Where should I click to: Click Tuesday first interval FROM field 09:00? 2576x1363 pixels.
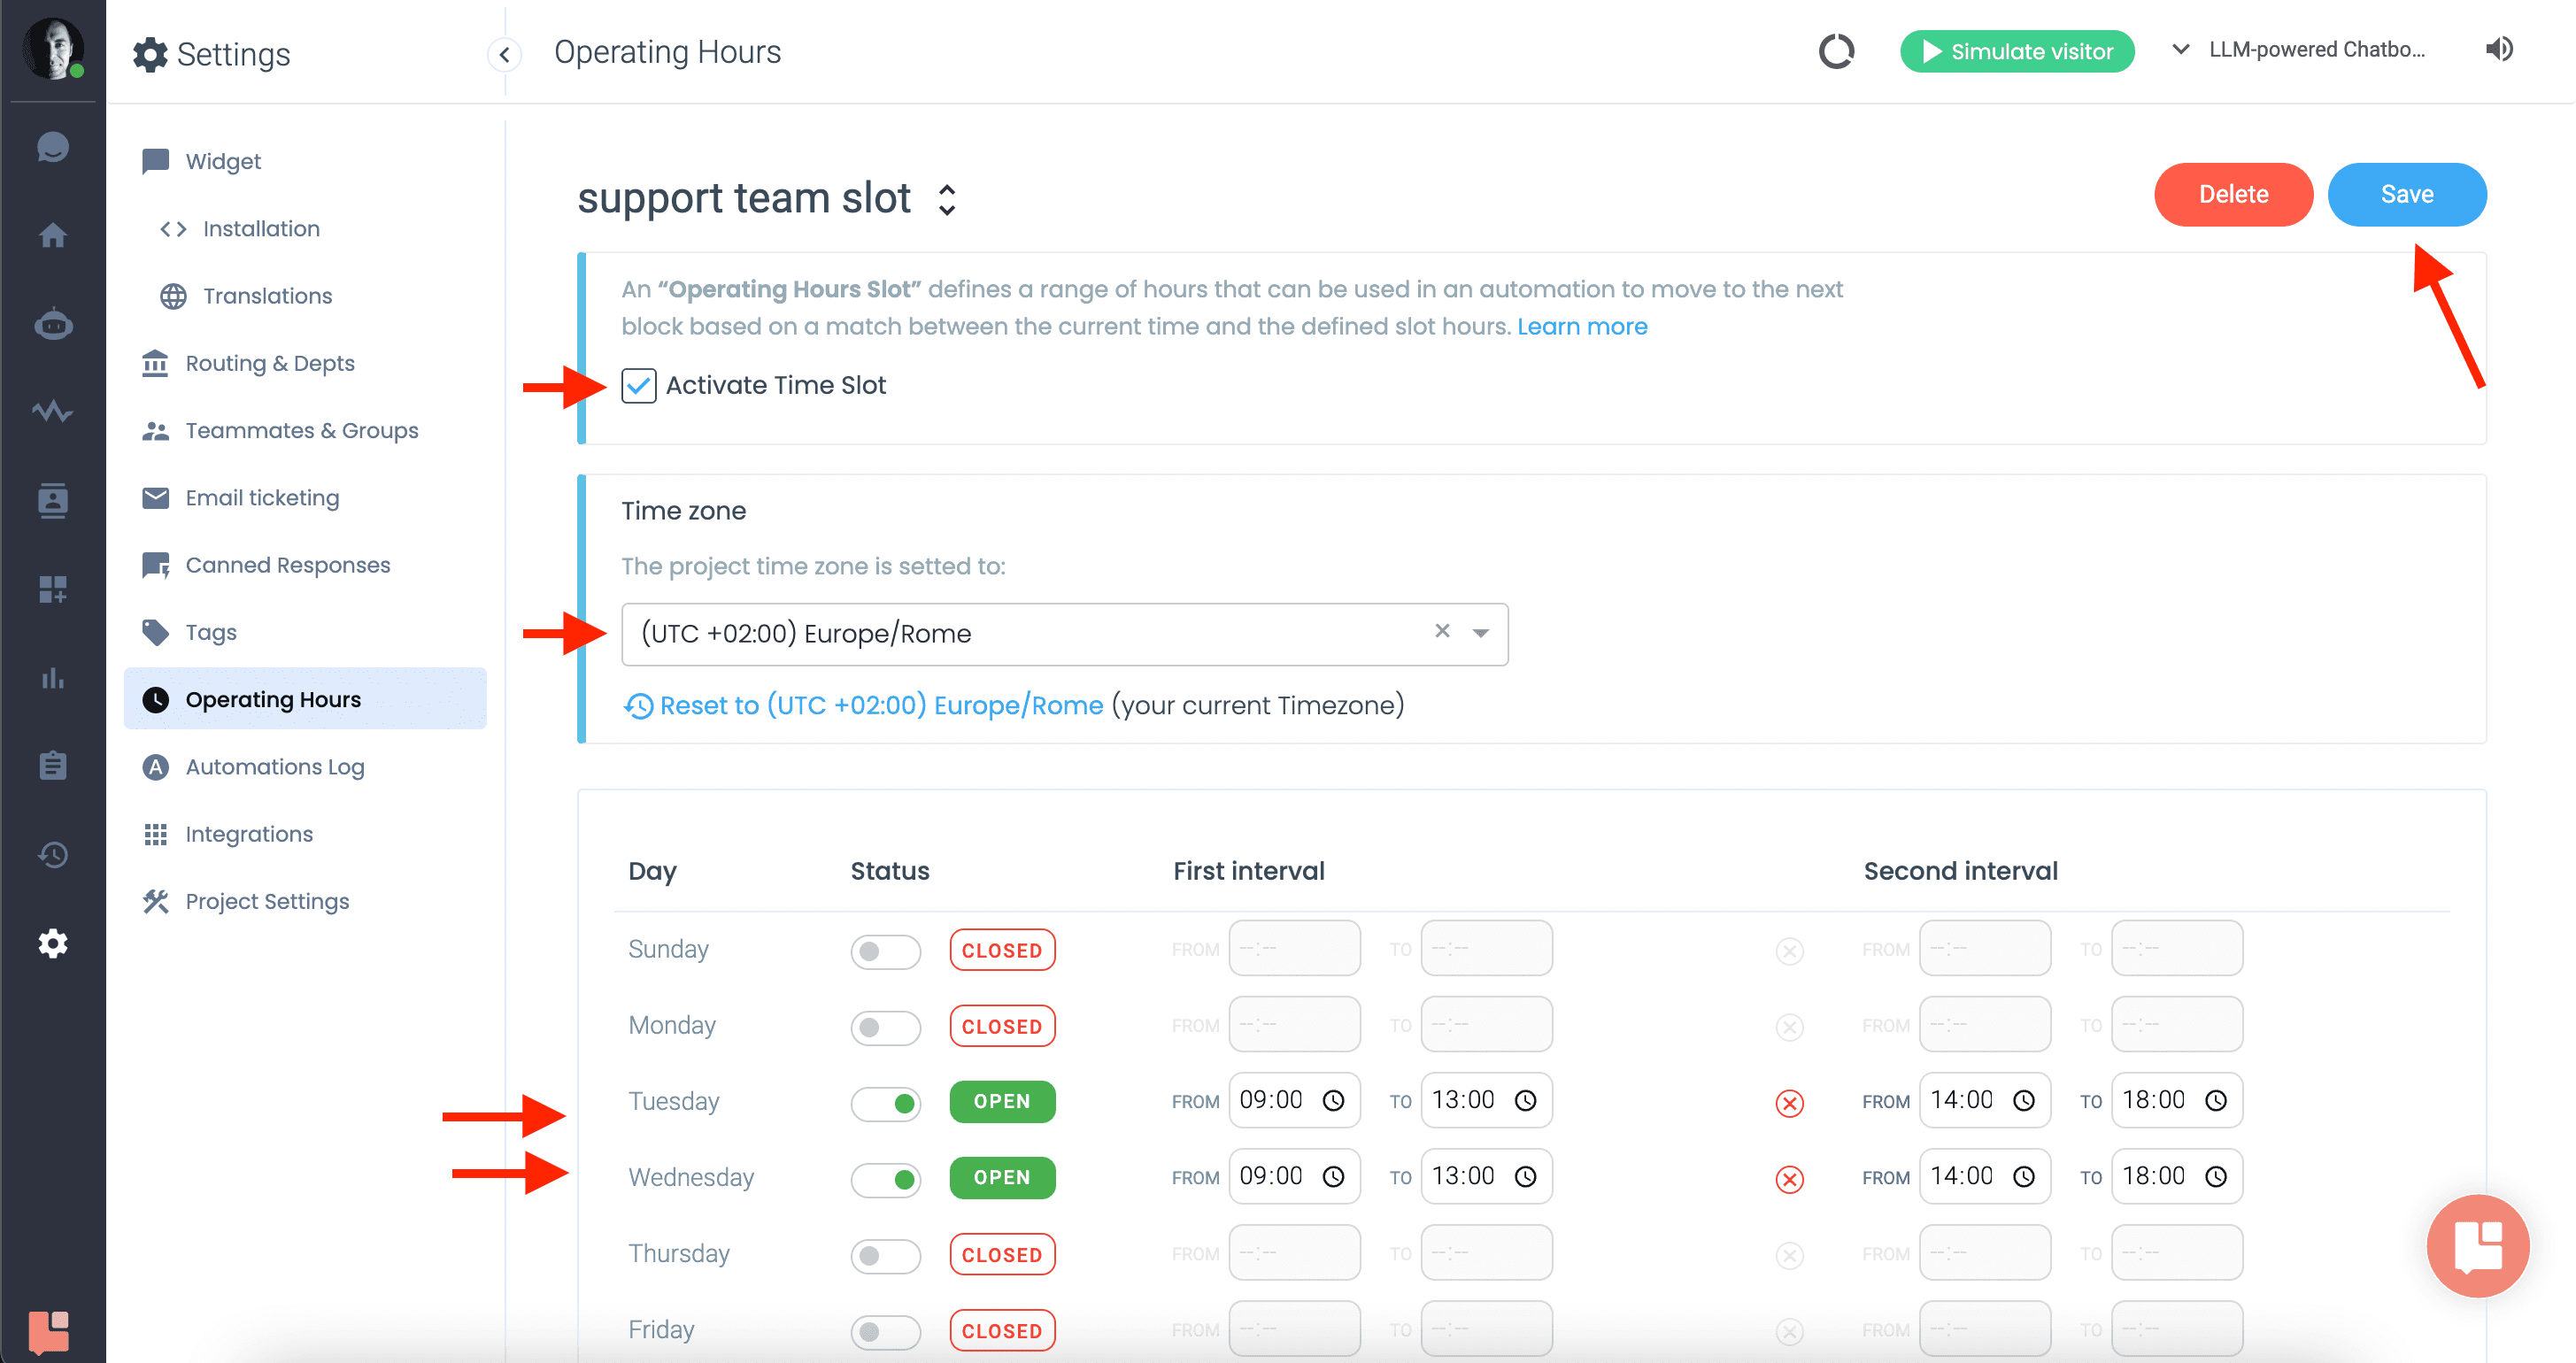click(x=1294, y=1101)
